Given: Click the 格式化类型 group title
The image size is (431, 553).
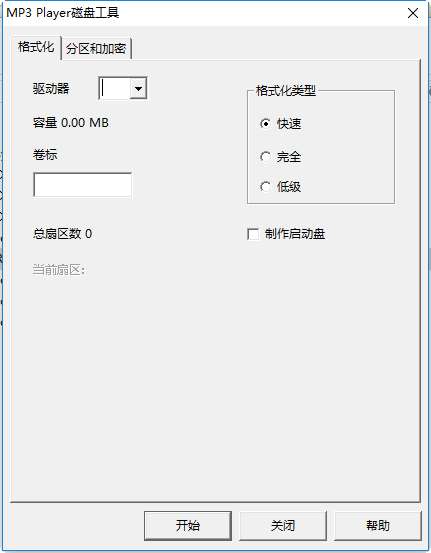Looking at the screenshot, I should point(286,91).
